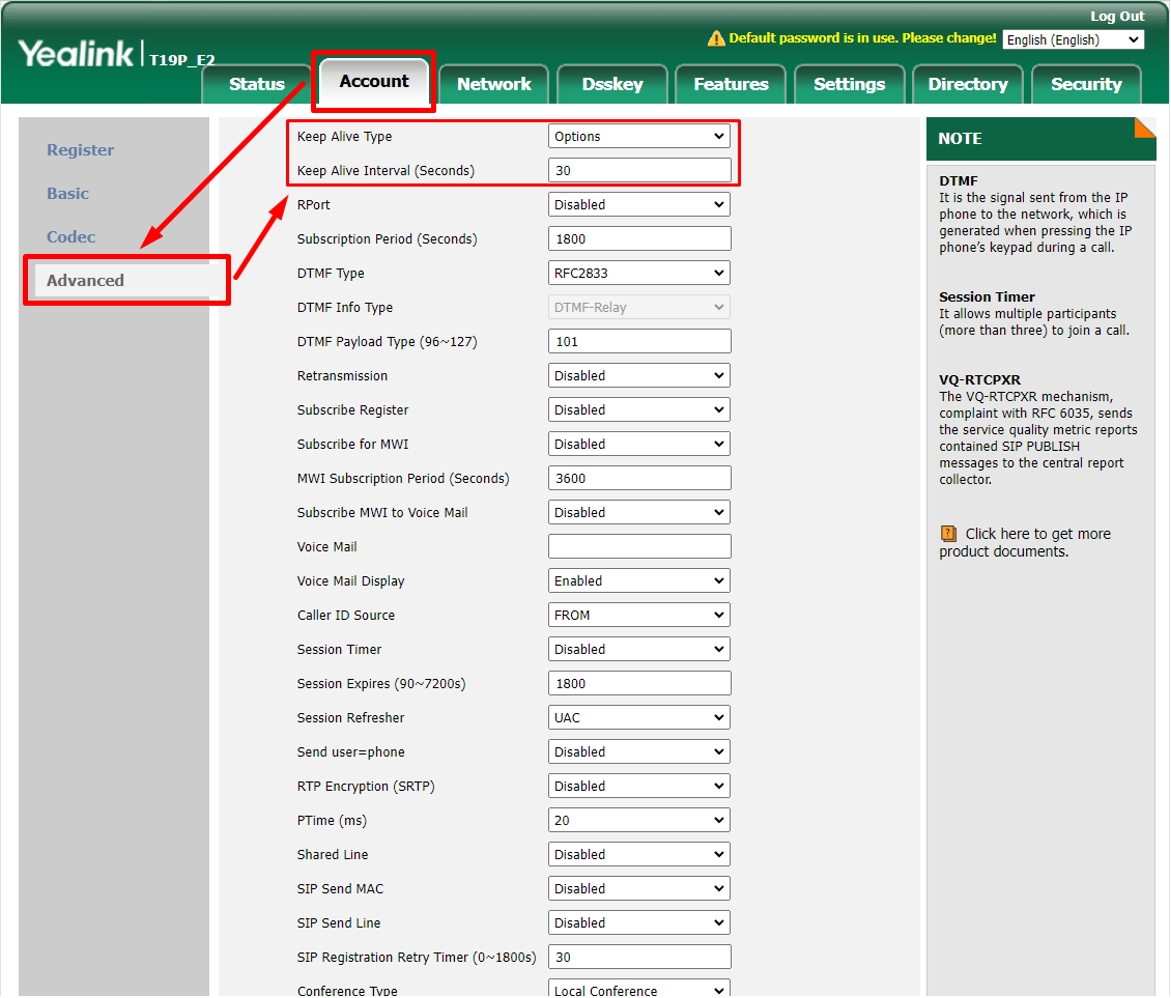Click the Yealink logo
This screenshot has width=1171, height=998.
[x=76, y=54]
